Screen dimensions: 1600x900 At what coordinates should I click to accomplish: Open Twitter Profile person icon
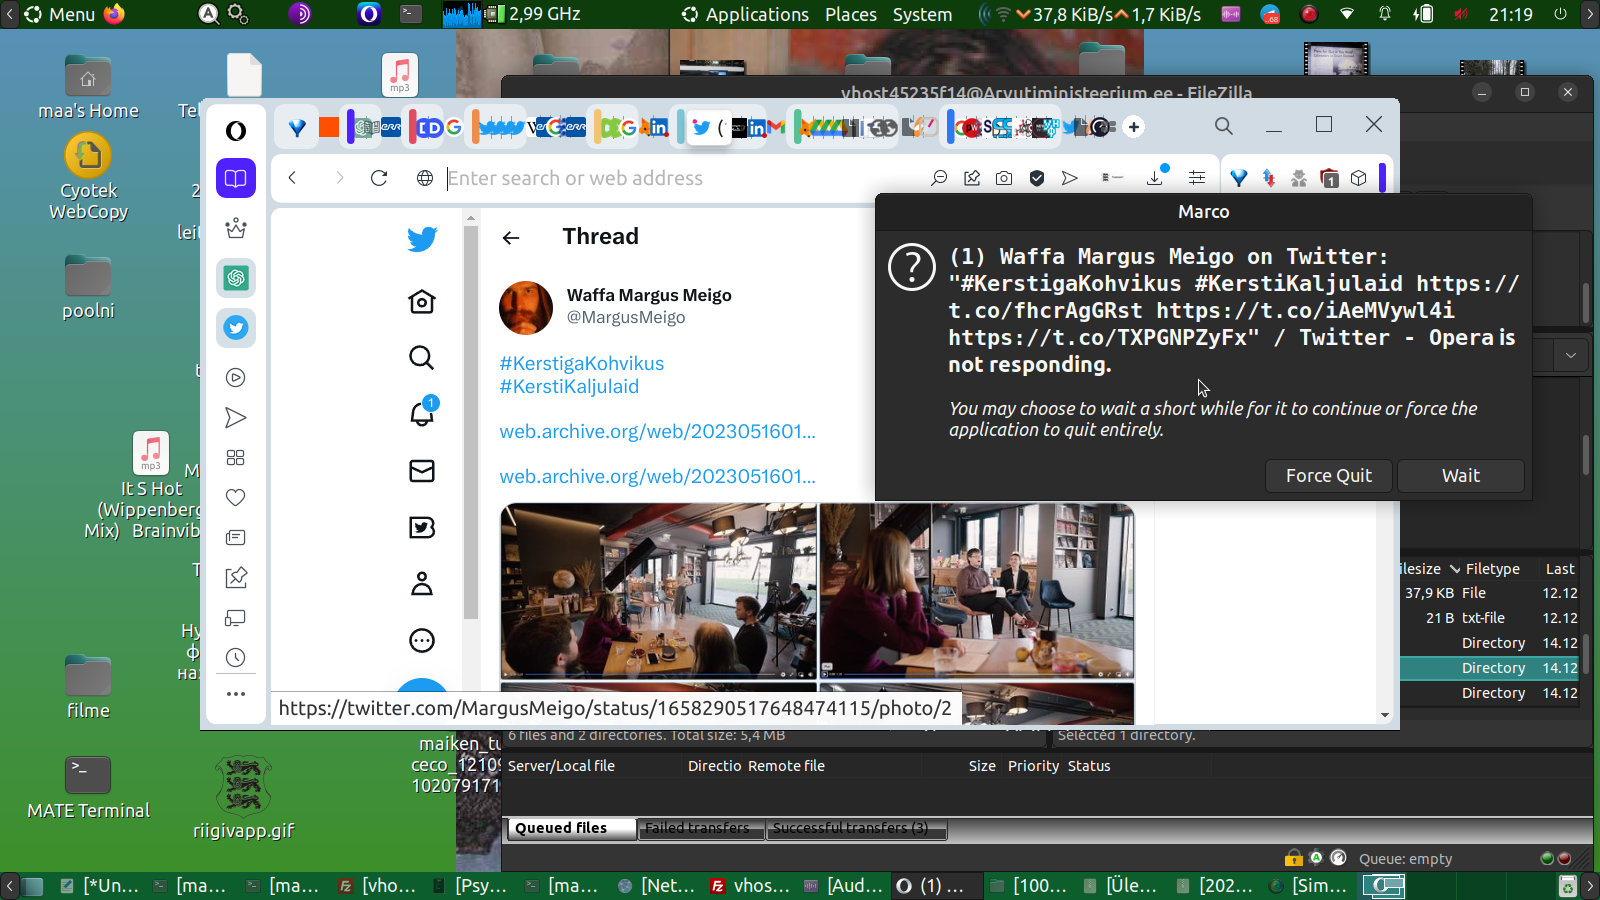point(422,584)
